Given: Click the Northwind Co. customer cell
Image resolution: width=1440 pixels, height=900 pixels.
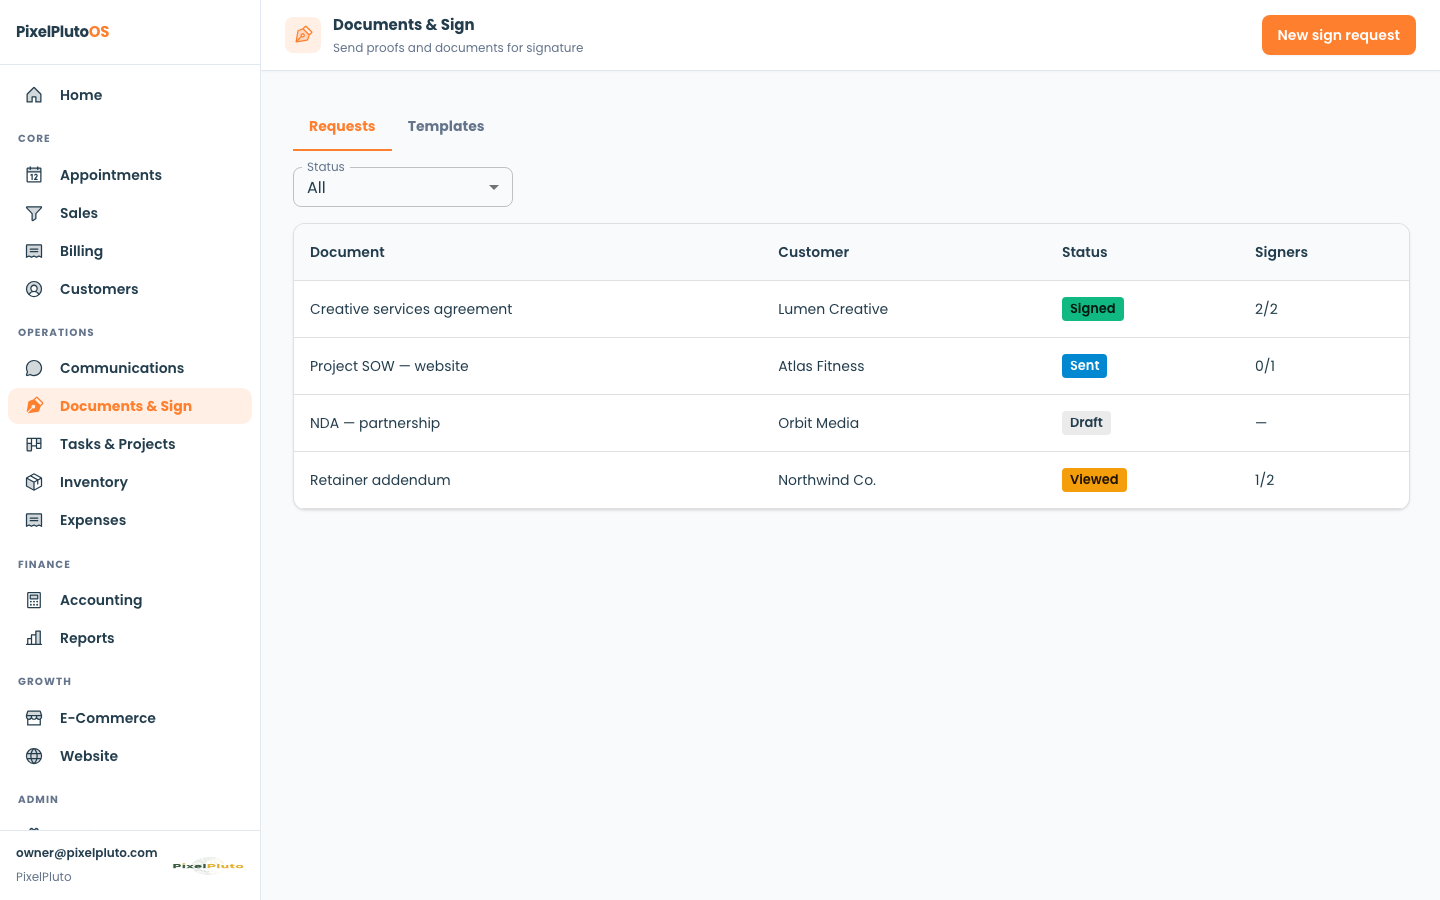Looking at the screenshot, I should click(827, 480).
